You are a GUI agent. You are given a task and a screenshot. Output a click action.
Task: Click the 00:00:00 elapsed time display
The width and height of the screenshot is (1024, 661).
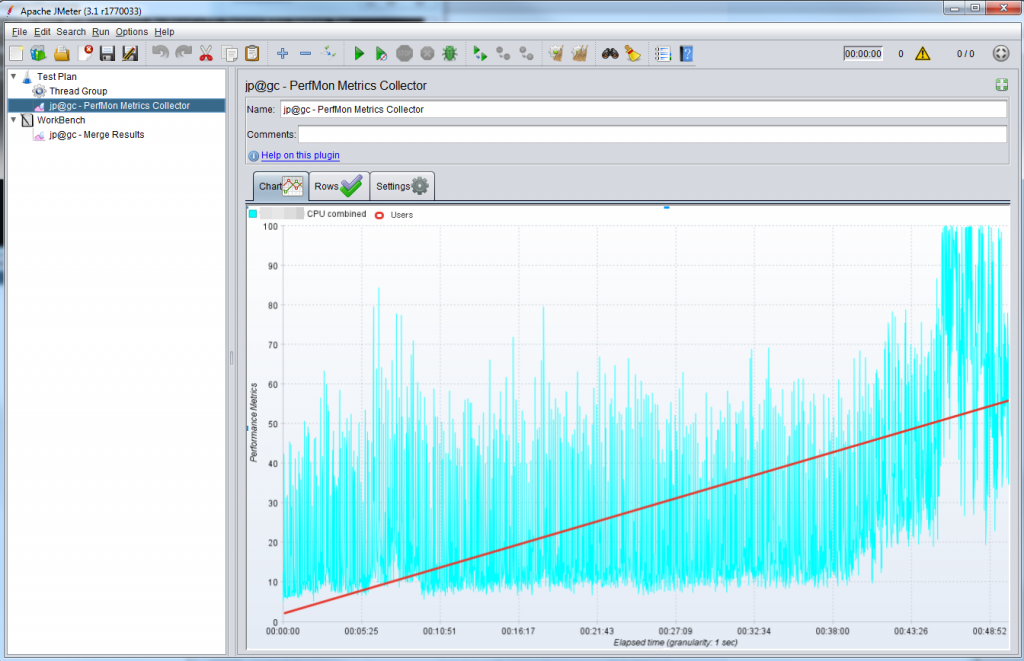tap(863, 54)
